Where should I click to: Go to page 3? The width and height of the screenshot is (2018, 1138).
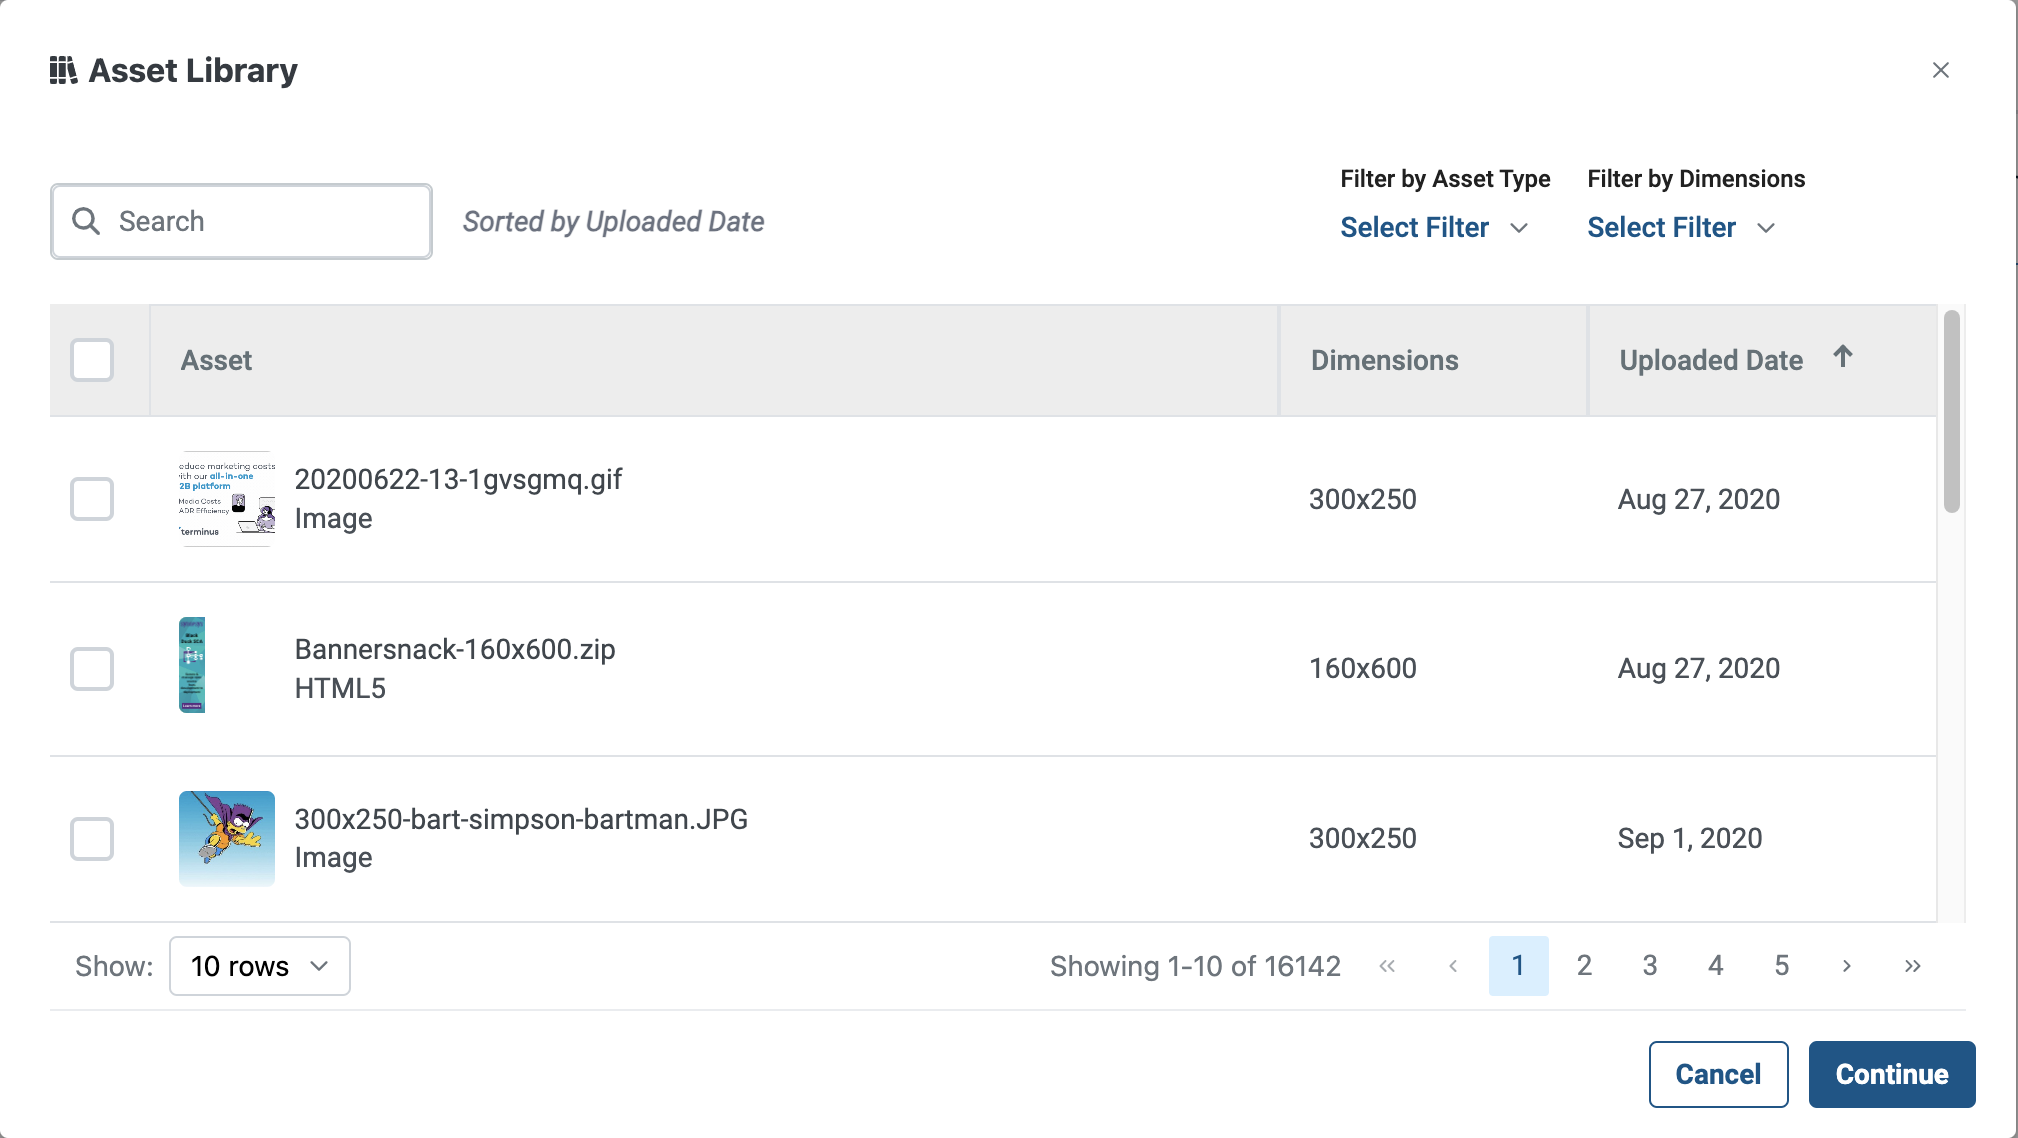[x=1650, y=966]
